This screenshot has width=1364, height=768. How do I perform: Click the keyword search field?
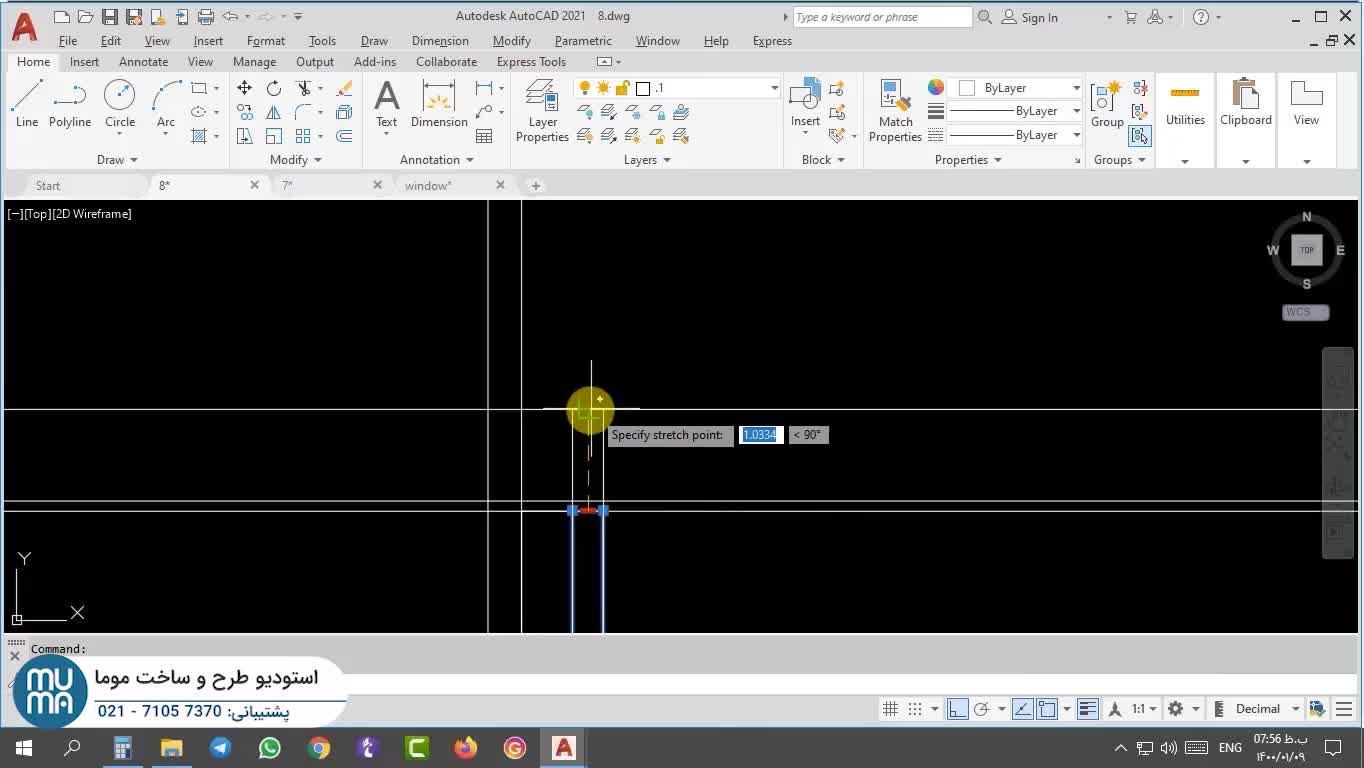pyautogui.click(x=880, y=17)
